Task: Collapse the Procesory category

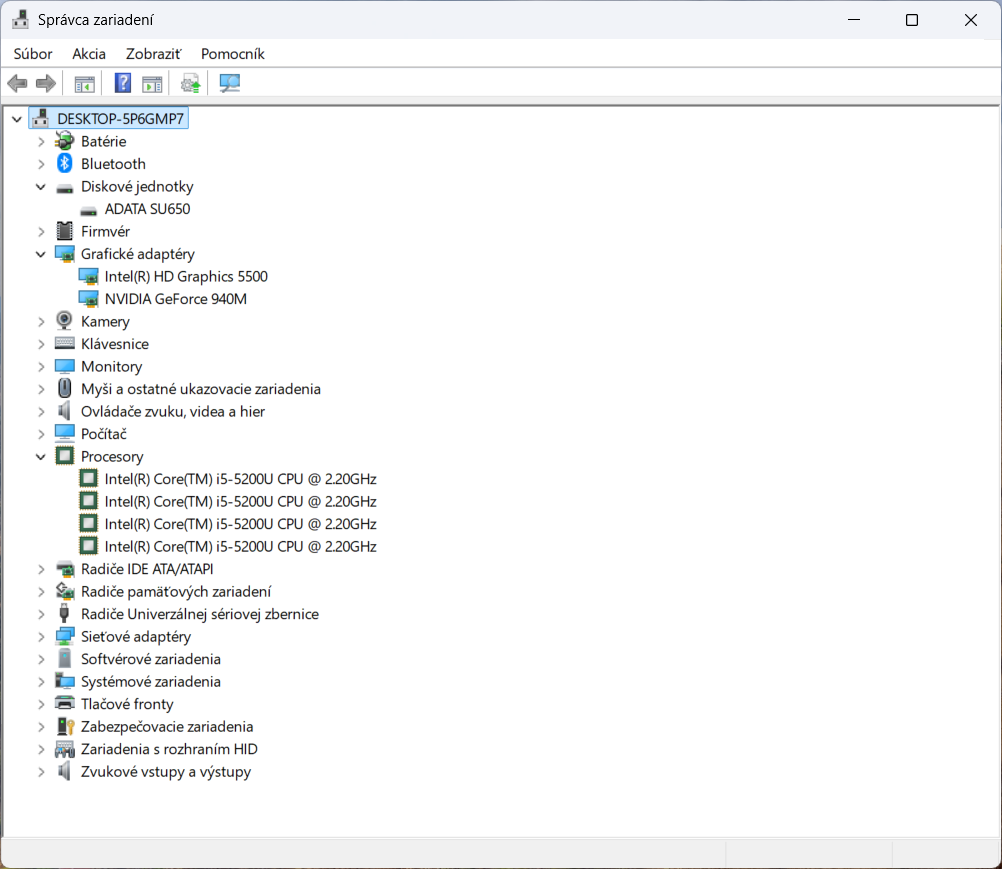Action: [40, 456]
